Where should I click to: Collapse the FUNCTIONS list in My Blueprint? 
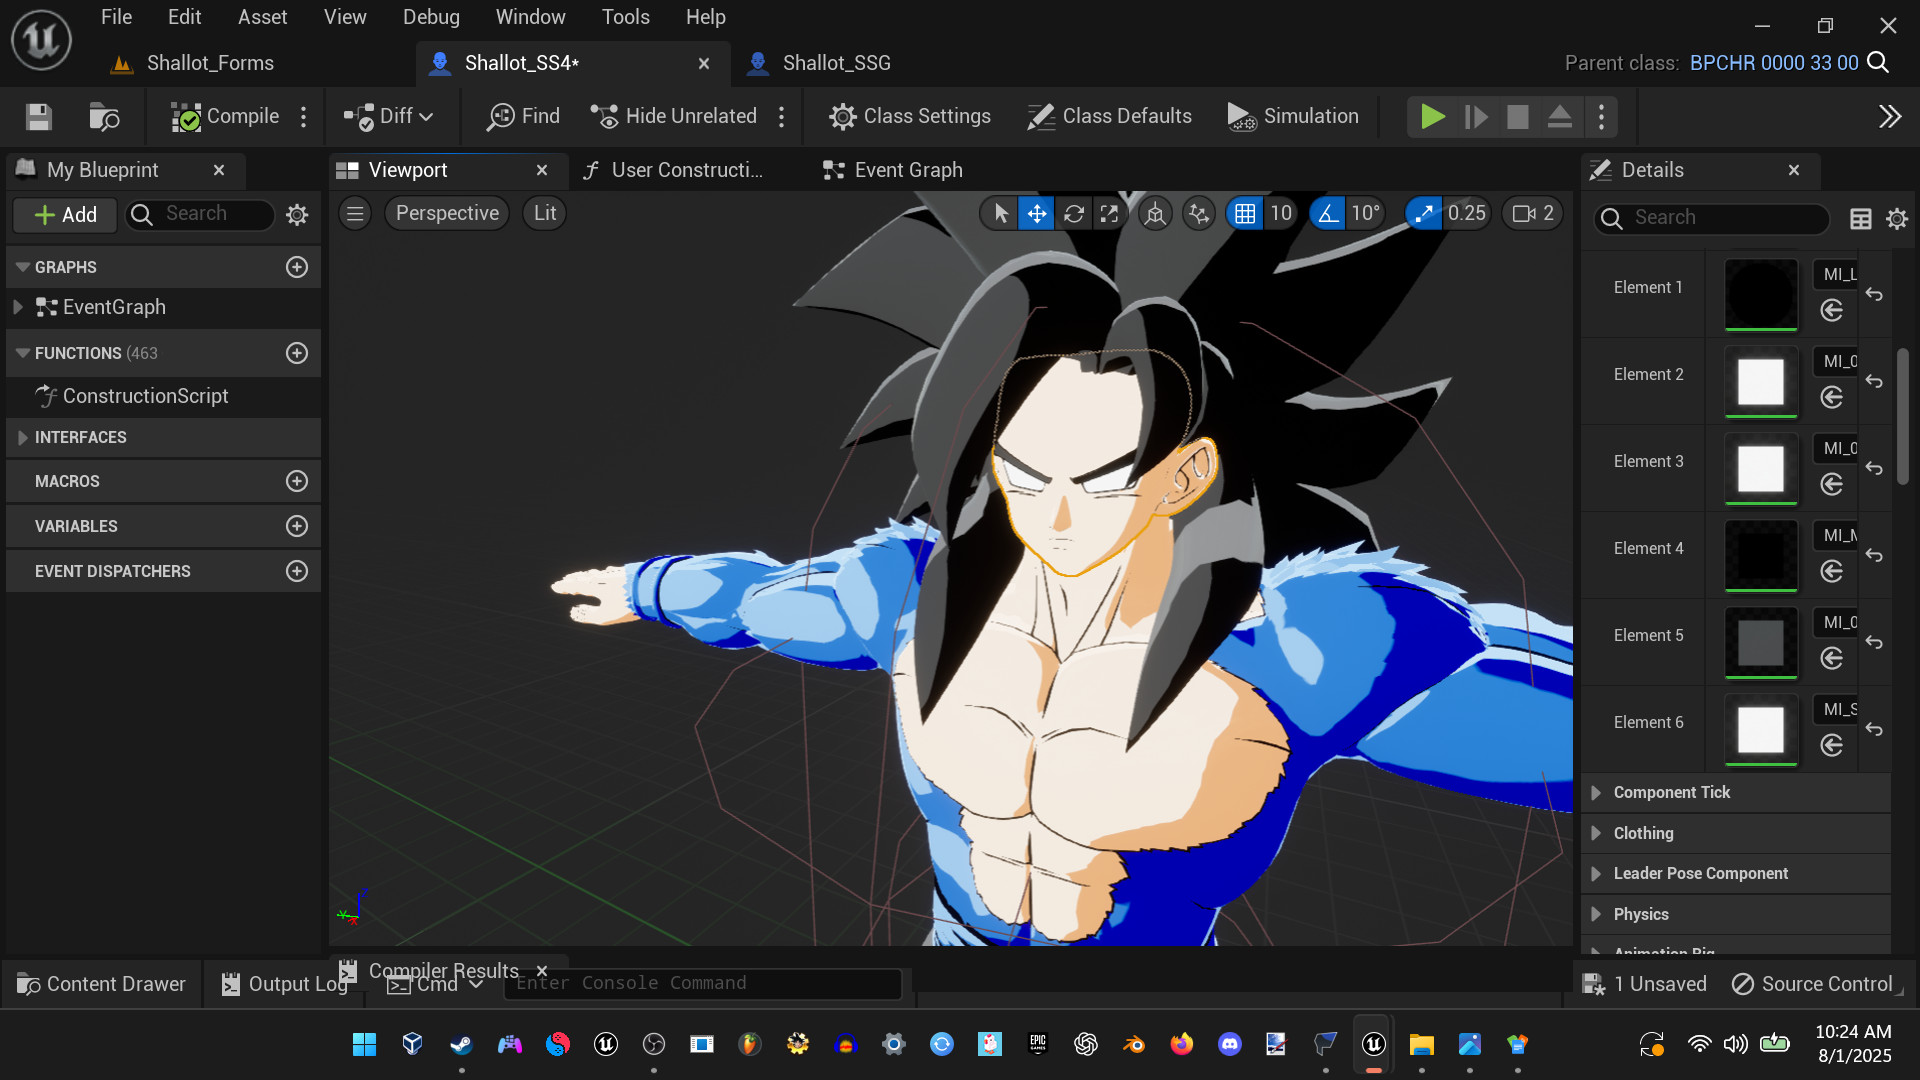tap(22, 352)
